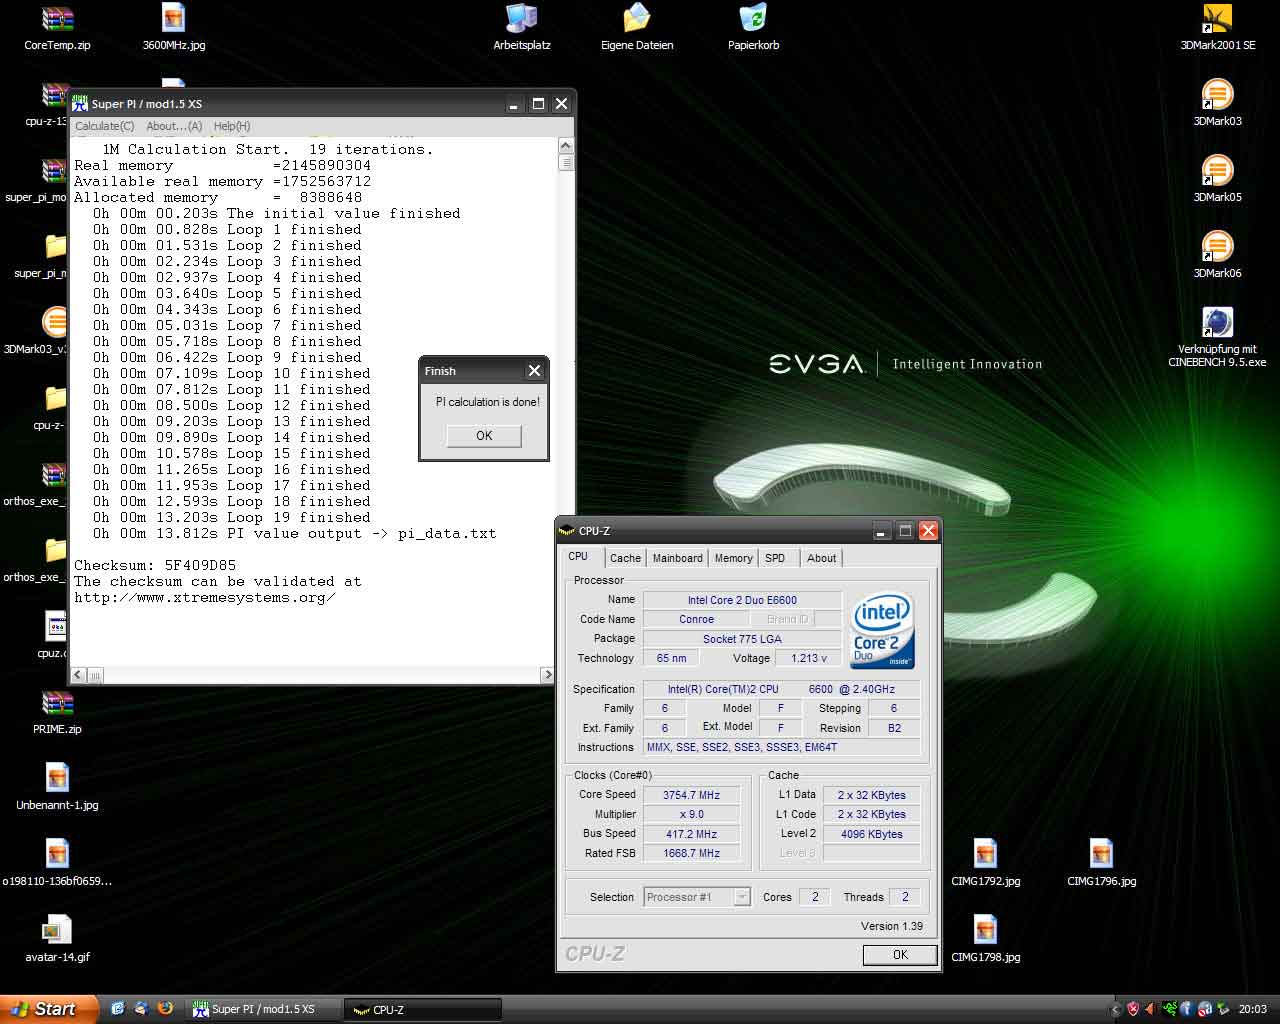The width and height of the screenshot is (1280, 1024).
Task: Click OK in the Finish dialog
Action: tap(484, 435)
